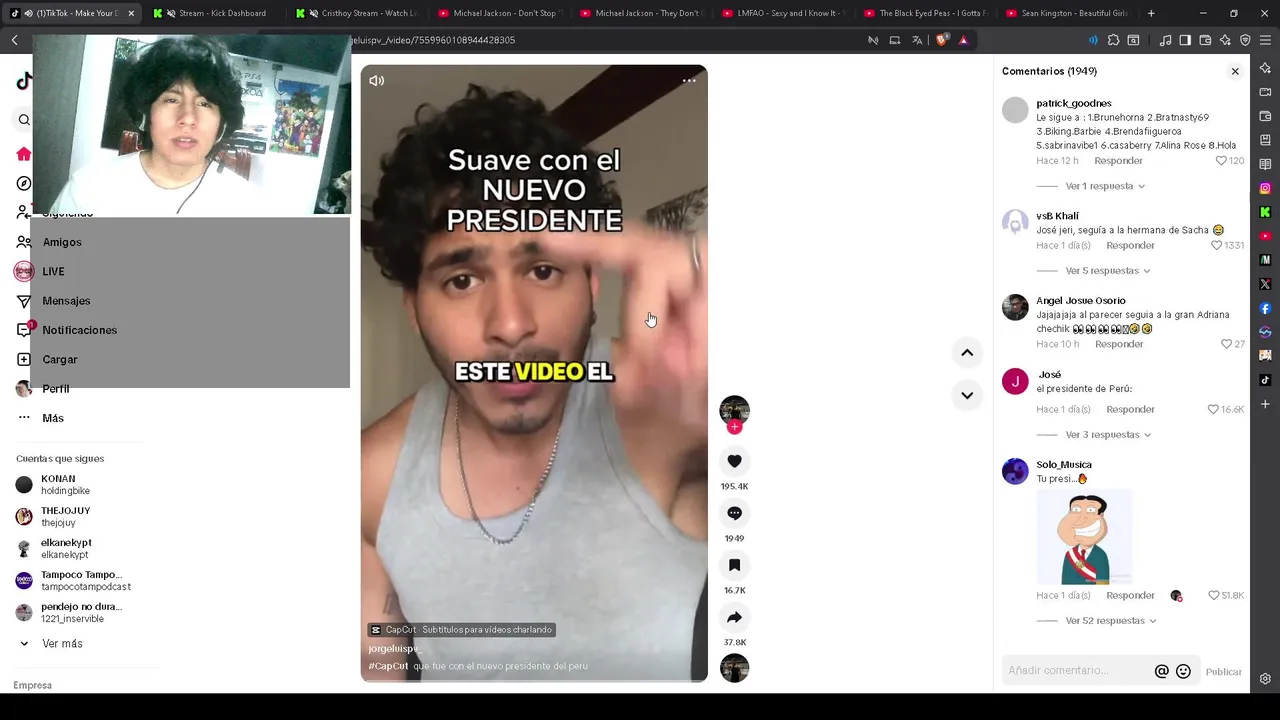
Task: Open the Facebook shortcut in browser sidebar
Action: [x=1265, y=308]
